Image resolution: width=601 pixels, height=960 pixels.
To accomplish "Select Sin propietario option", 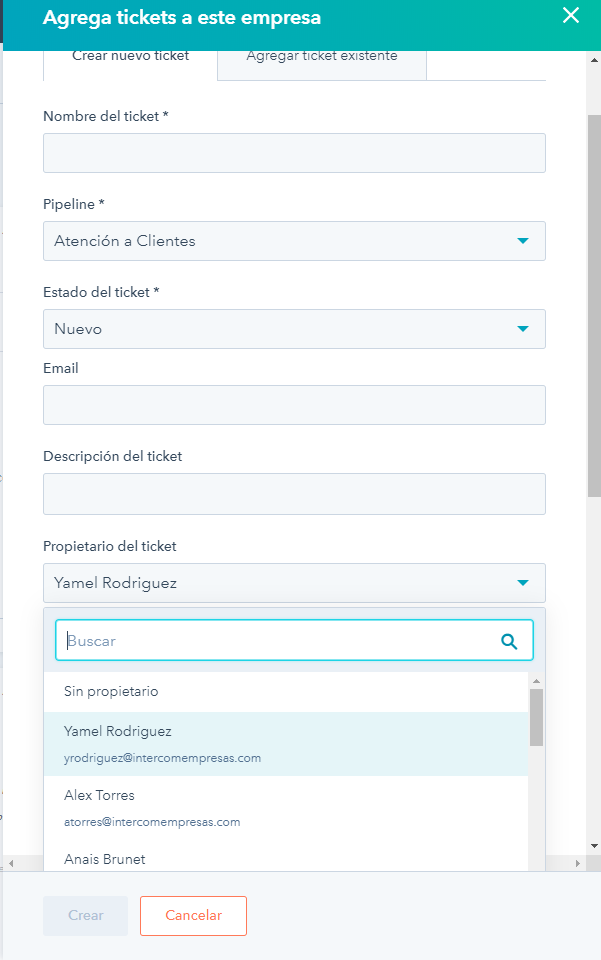I will click(x=111, y=692).
